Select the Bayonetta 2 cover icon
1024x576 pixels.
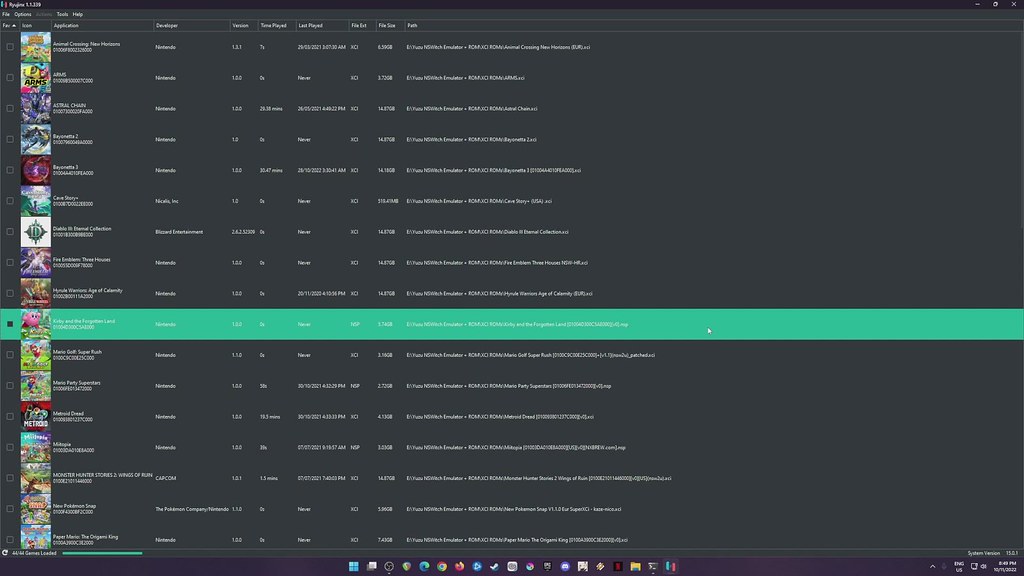click(x=35, y=139)
